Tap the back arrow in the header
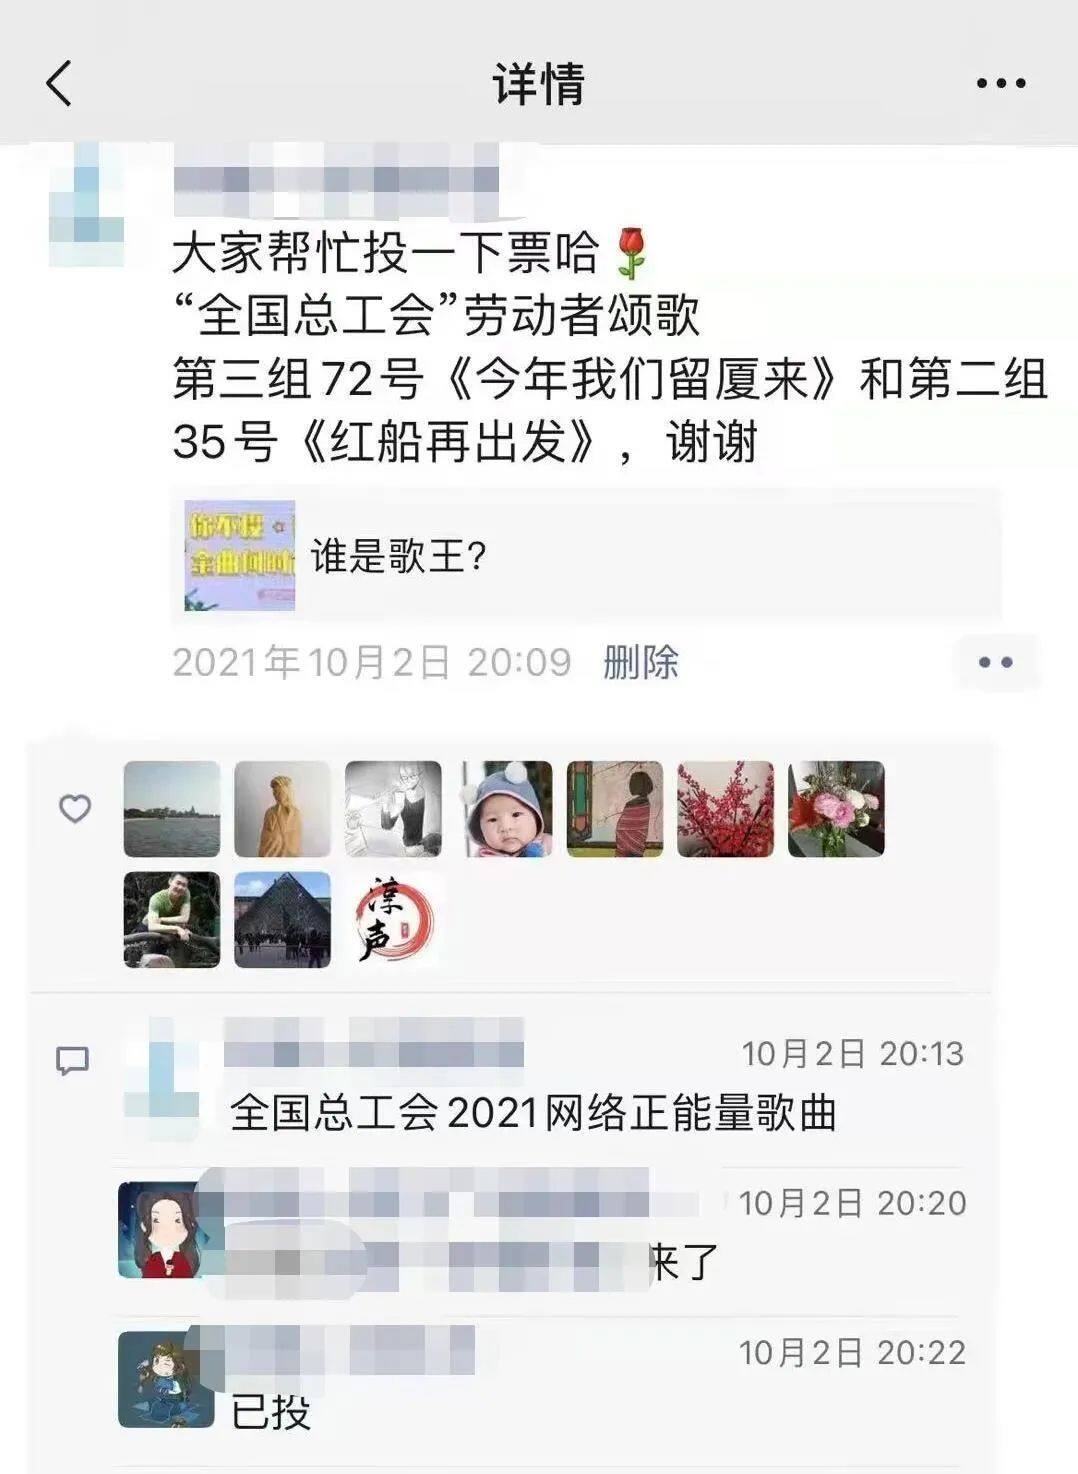Screen dimensions: 1078x1474 59,83
